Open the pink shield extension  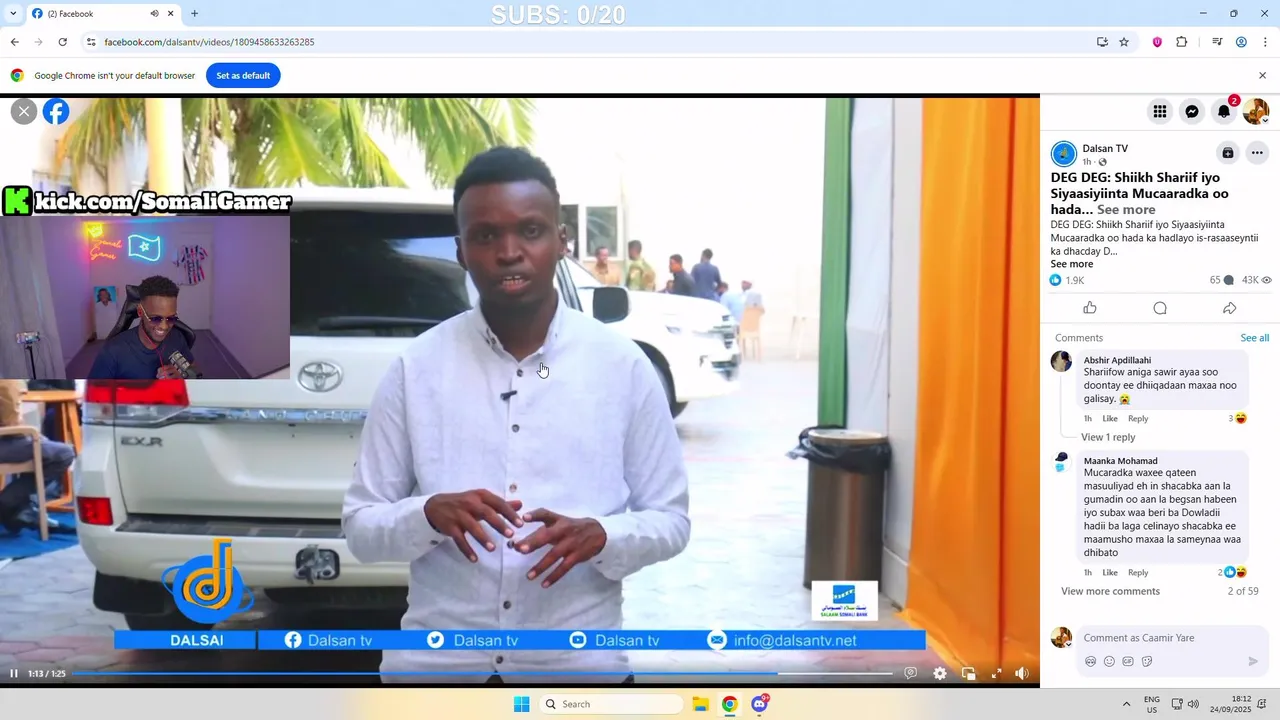[x=1157, y=42]
